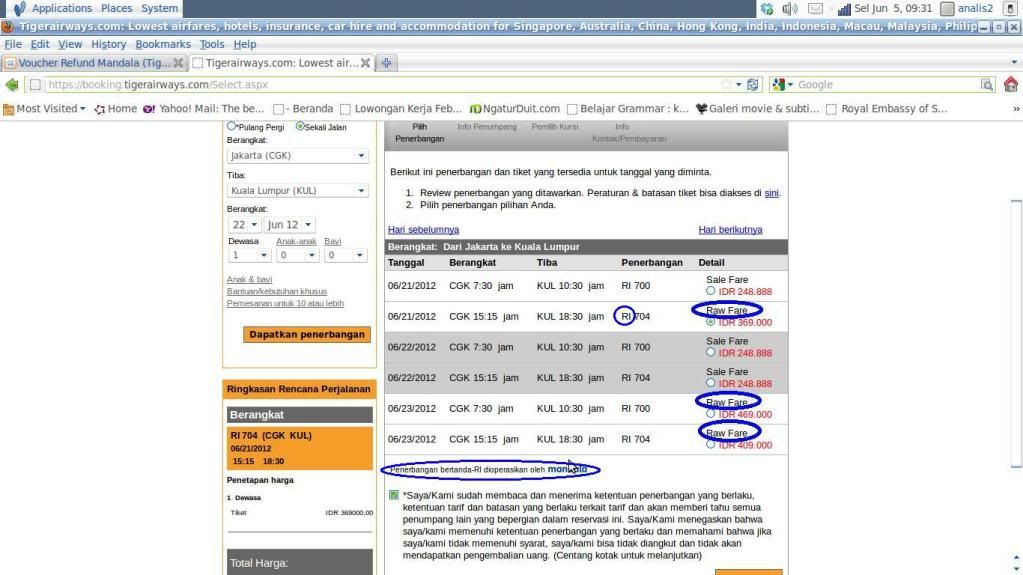The height and width of the screenshot is (575, 1023).
Task: Click the page vertical scrollbar
Action: tap(1016, 333)
